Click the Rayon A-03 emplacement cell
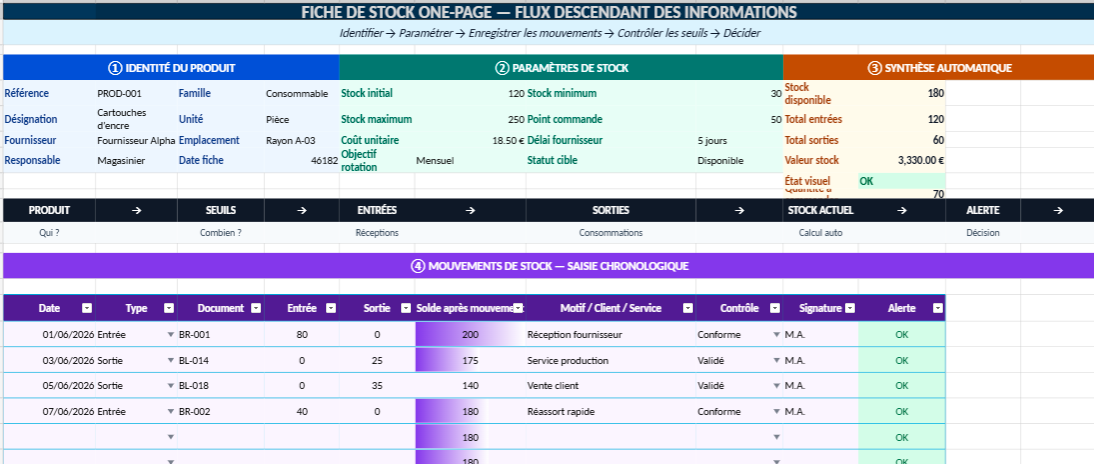The height and width of the screenshot is (464, 1094). coord(301,140)
